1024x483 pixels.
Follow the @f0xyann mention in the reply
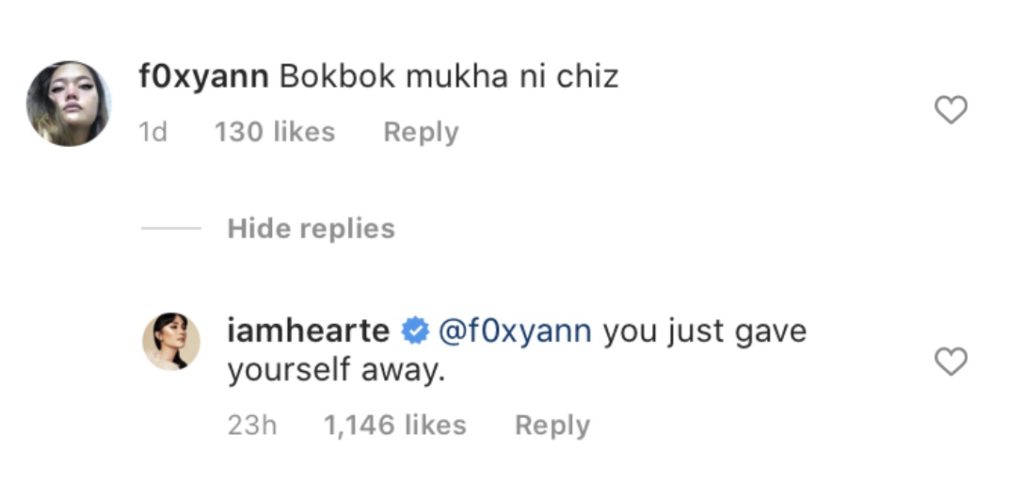coord(515,331)
